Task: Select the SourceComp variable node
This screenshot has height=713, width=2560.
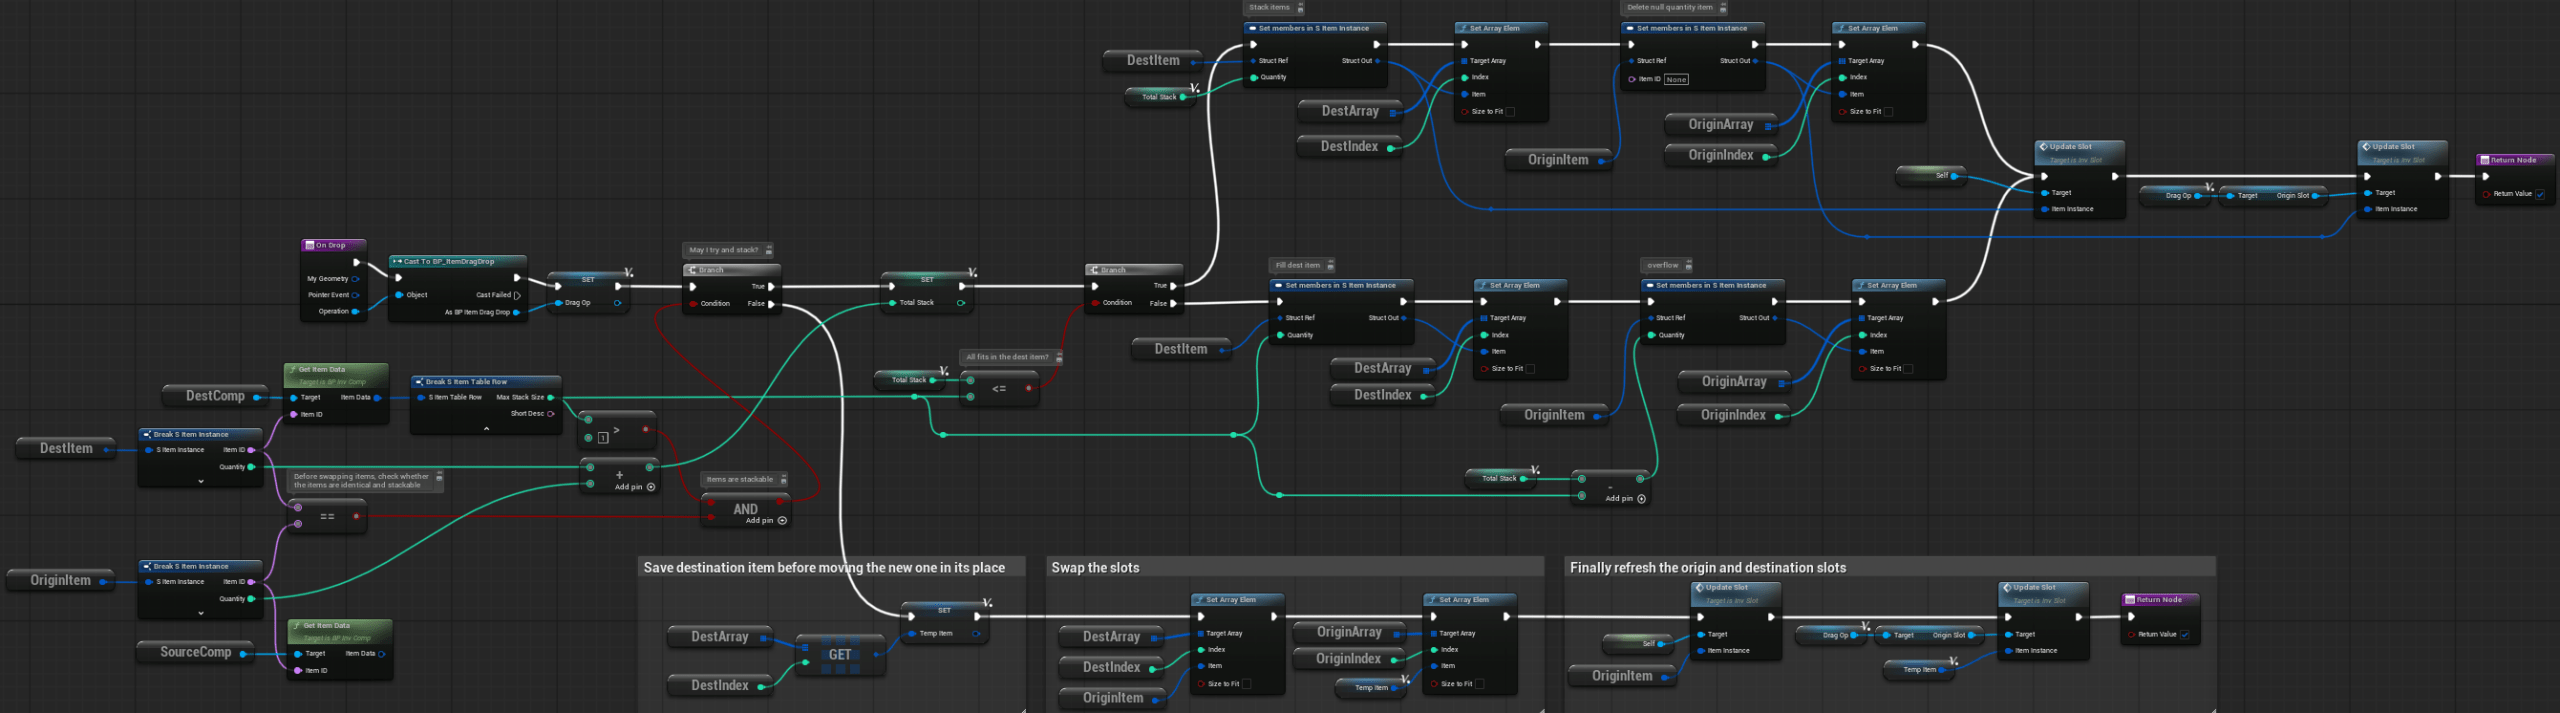Action: [x=195, y=652]
